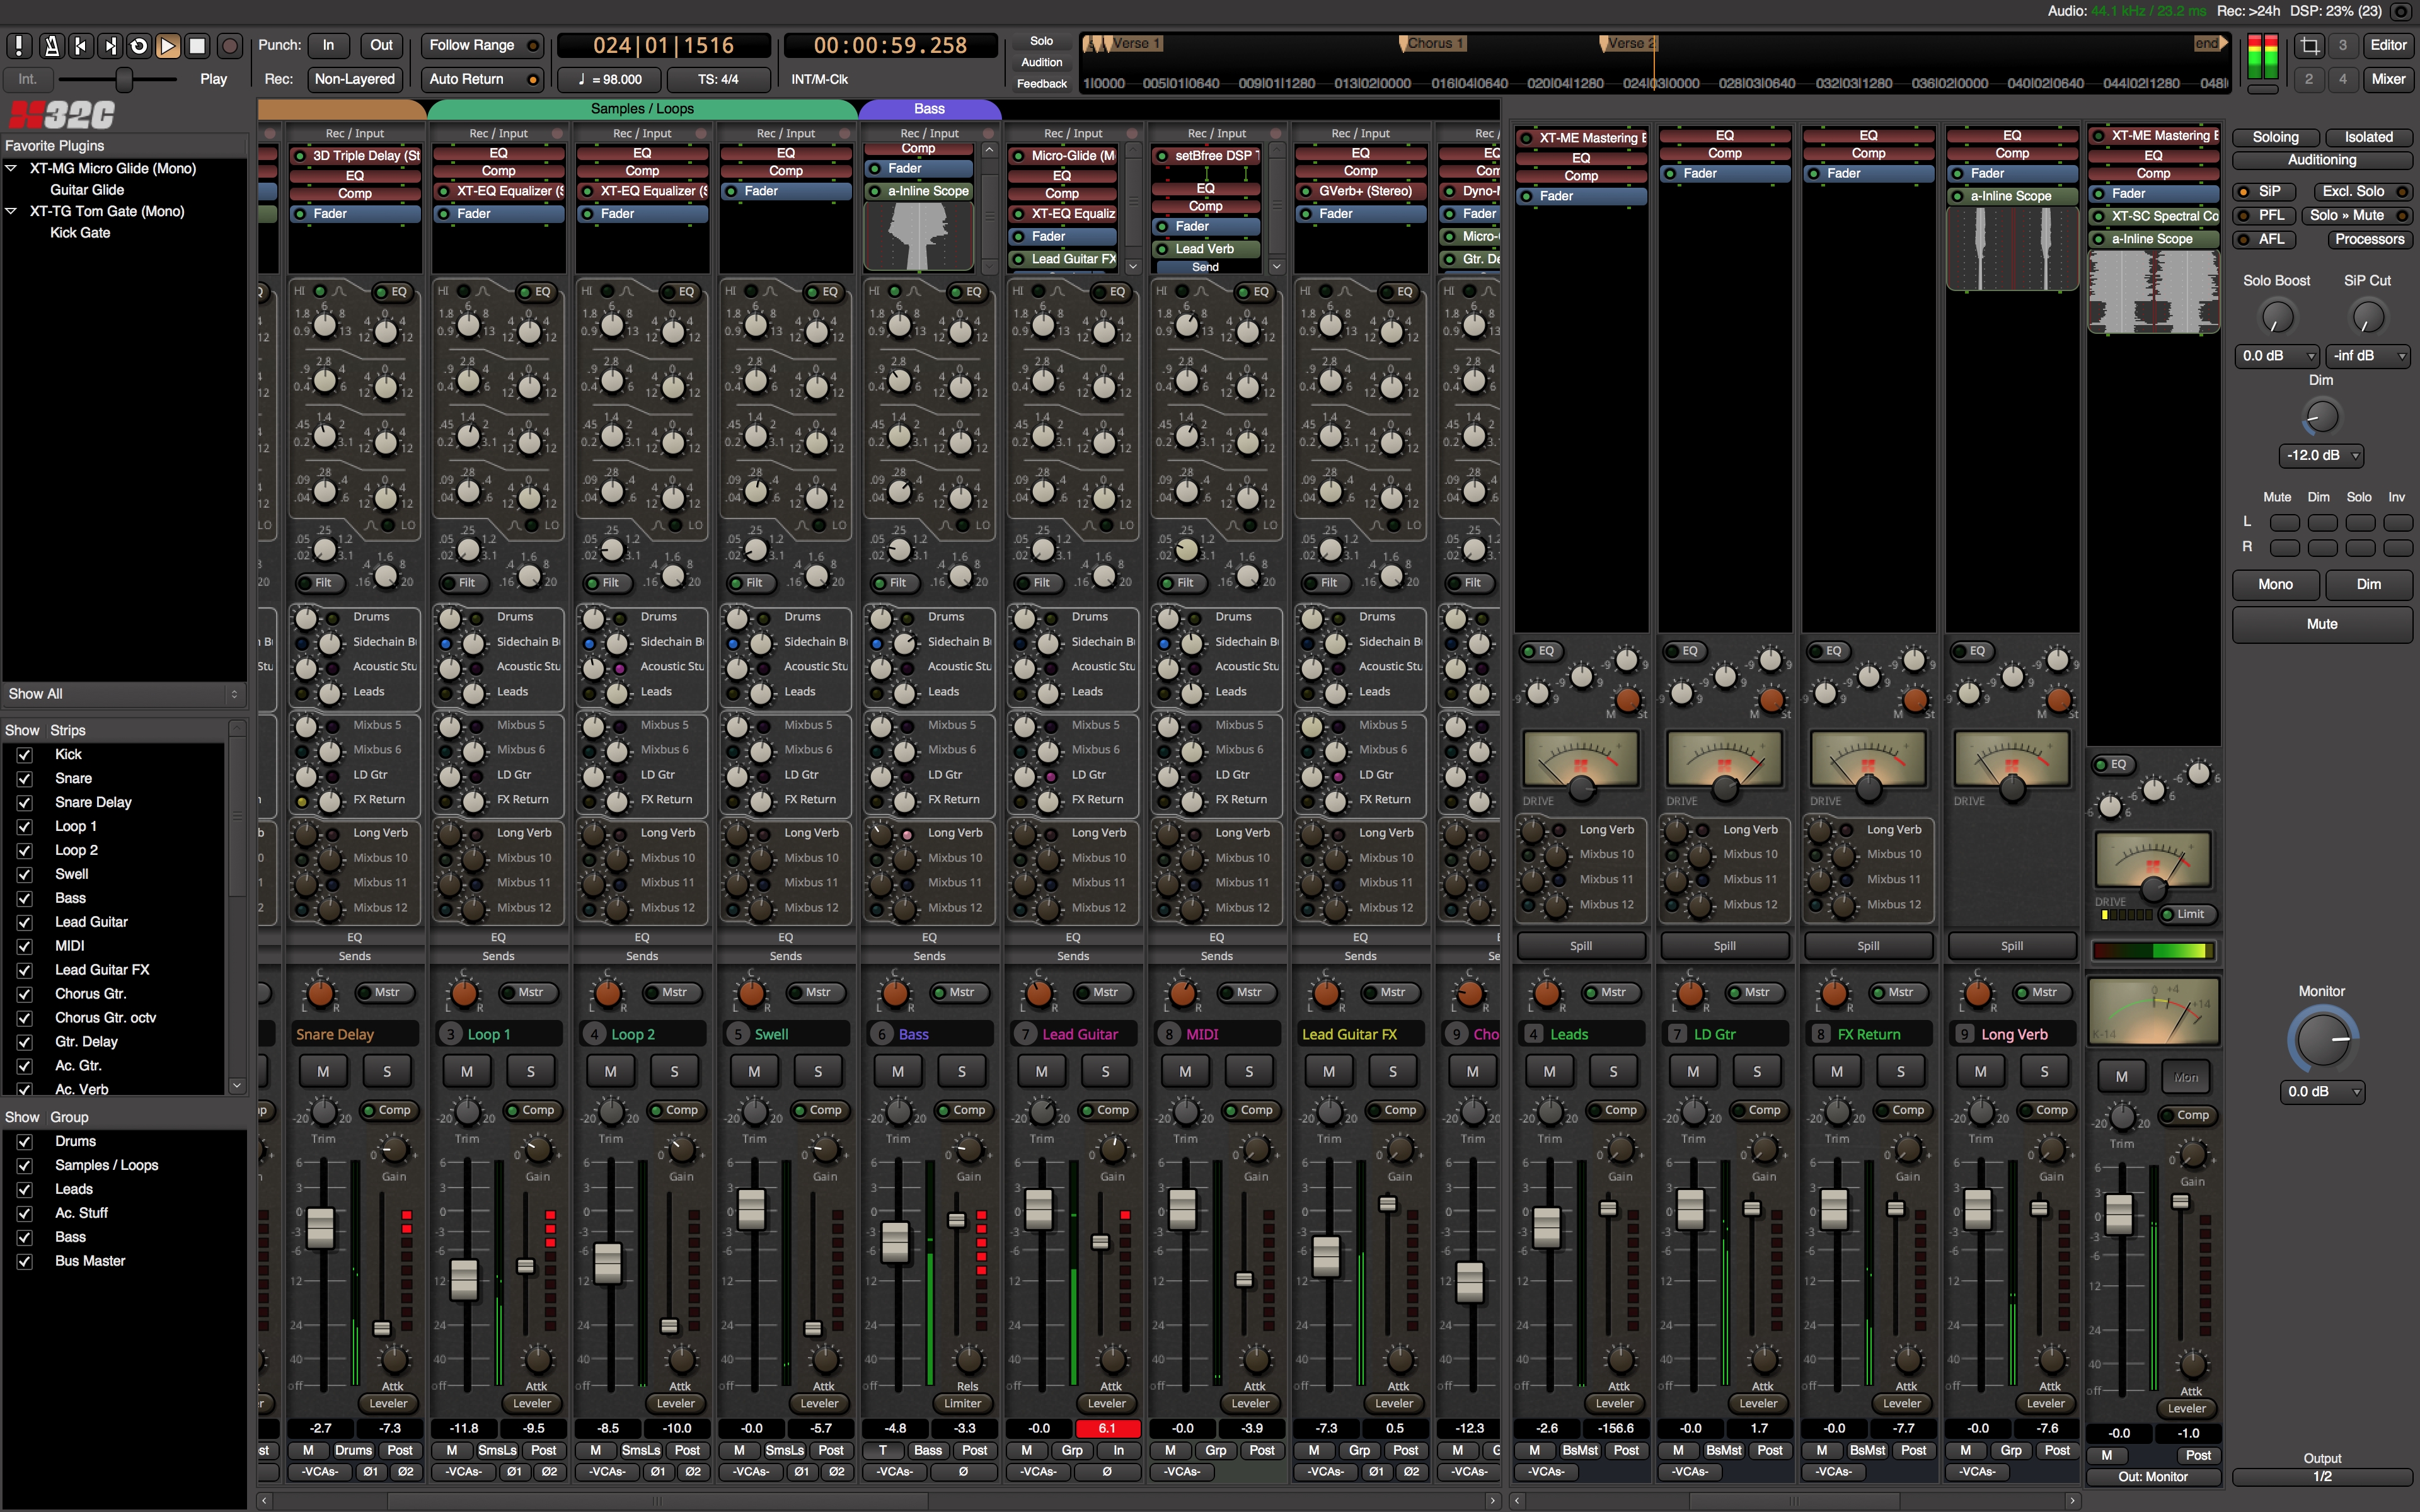
Task: Click the Stop transport icon
Action: pyautogui.click(x=196, y=45)
